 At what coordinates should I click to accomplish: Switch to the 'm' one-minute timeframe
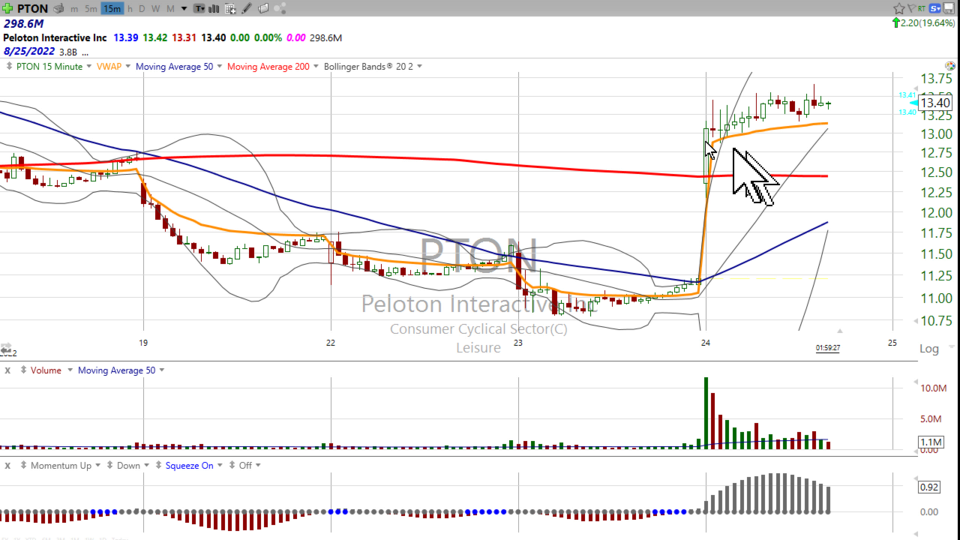click(74, 9)
